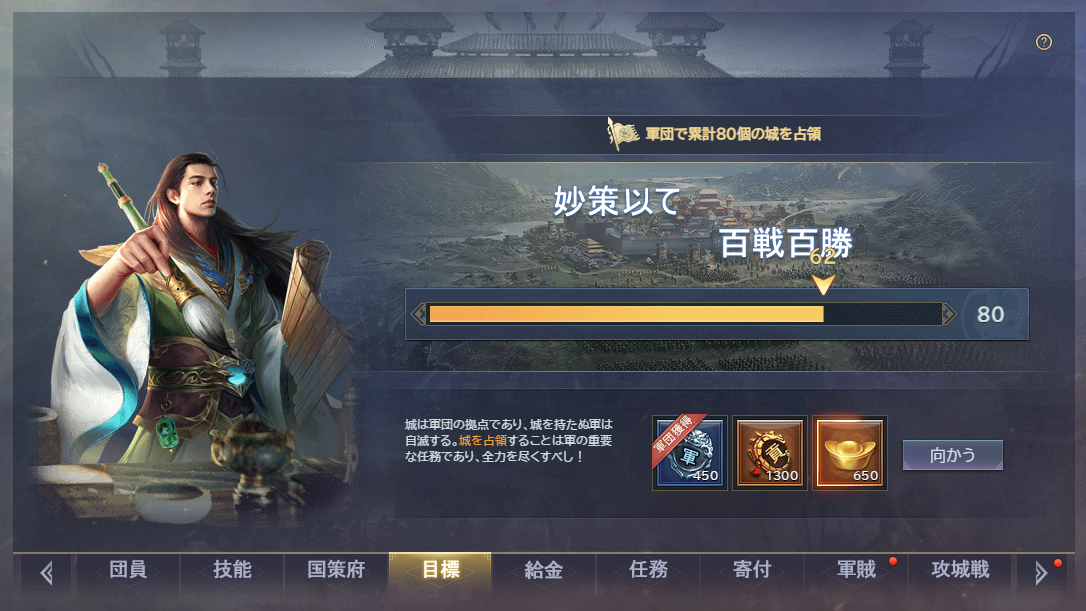Open the help question mark icon
The image size is (1086, 611).
pyautogui.click(x=1043, y=42)
